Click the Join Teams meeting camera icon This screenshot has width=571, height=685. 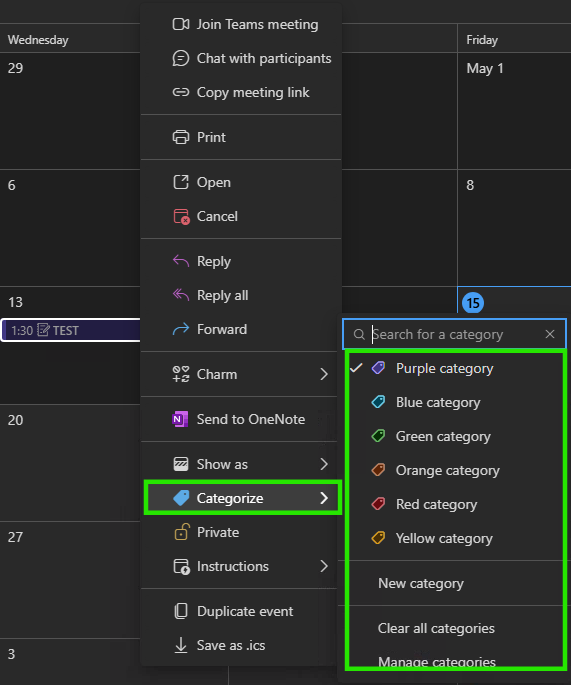point(180,24)
